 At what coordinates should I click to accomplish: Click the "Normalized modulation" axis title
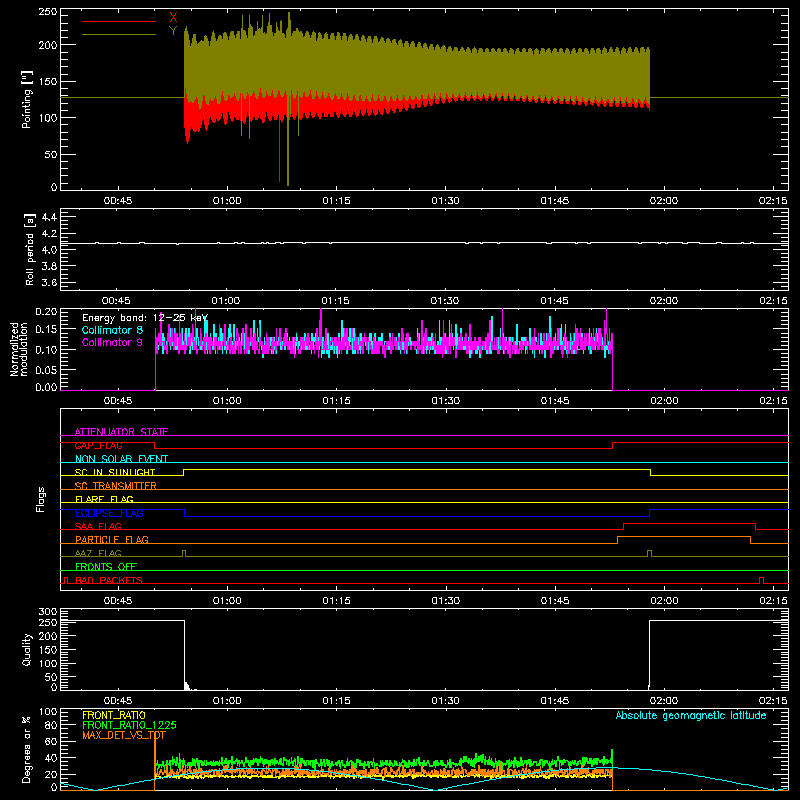coord(19,349)
